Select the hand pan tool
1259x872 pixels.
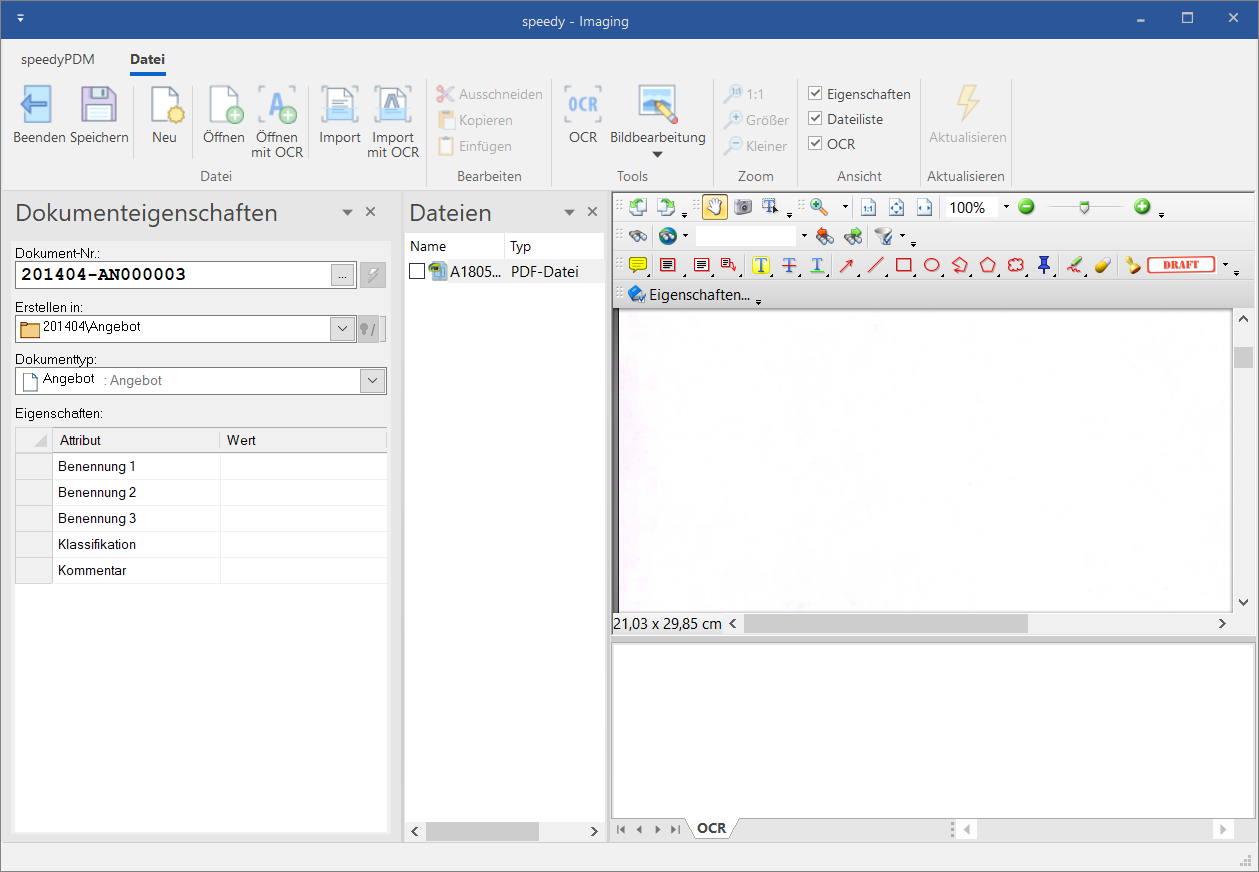[x=715, y=207]
